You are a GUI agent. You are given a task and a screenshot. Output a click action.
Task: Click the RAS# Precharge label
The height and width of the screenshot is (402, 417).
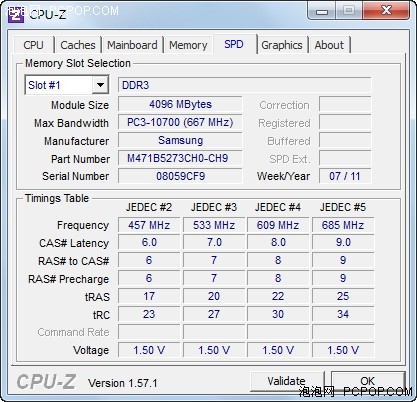[x=69, y=279]
